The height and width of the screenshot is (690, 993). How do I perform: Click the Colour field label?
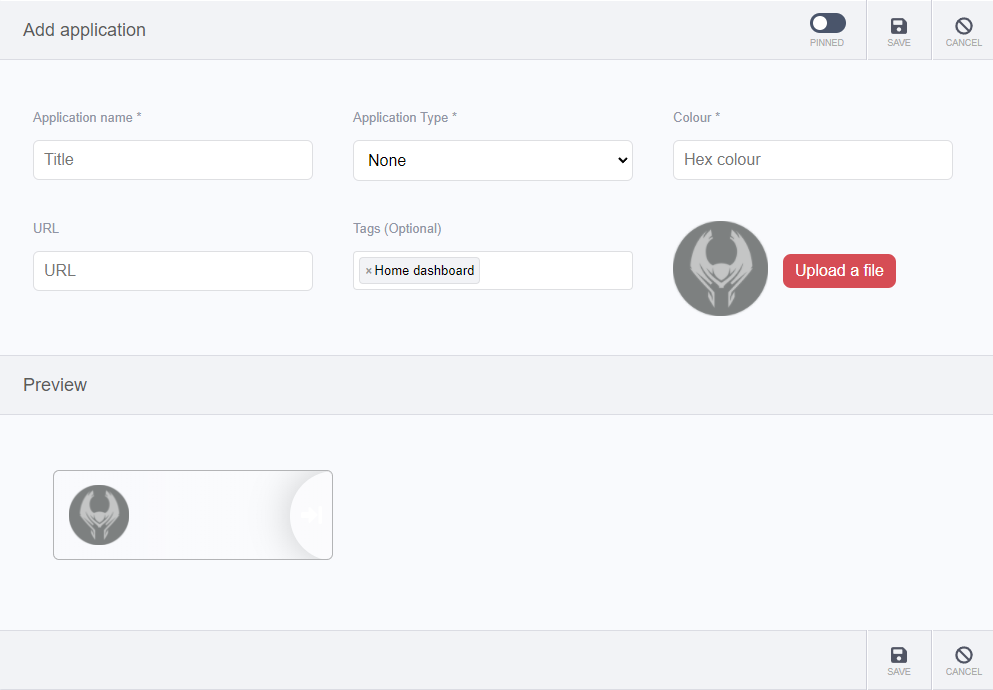696,117
